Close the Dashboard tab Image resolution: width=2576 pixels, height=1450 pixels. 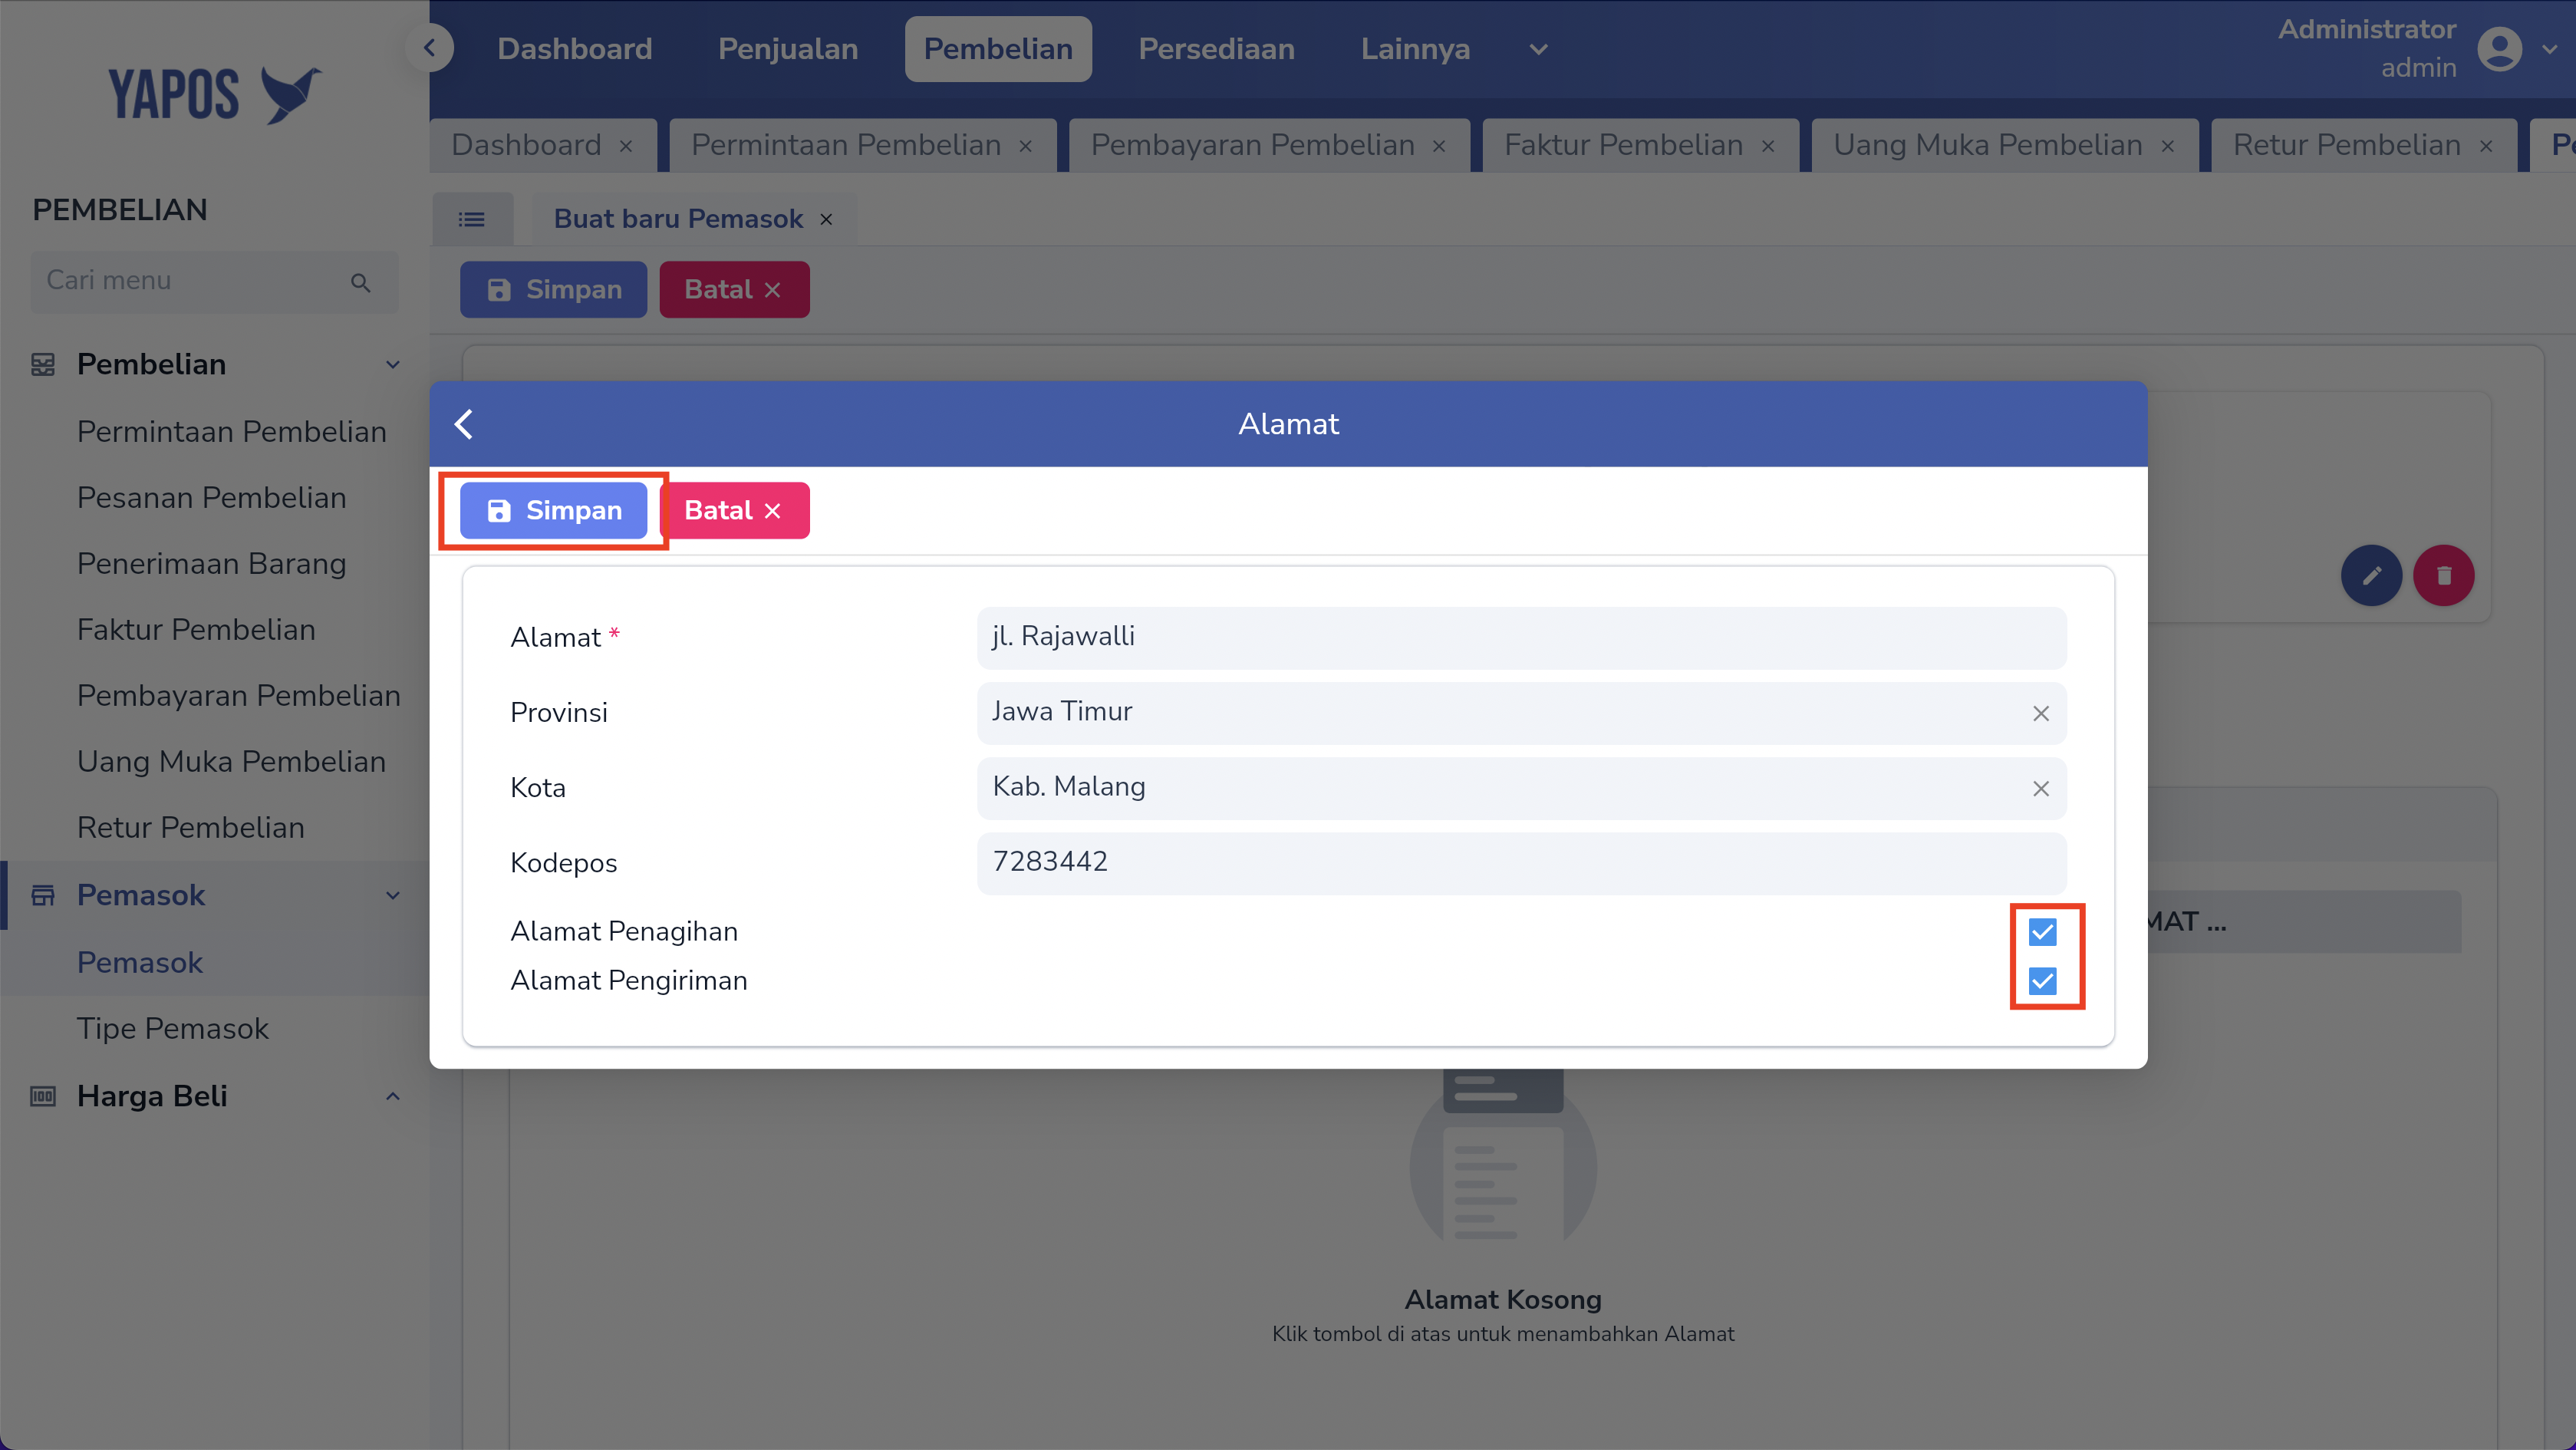pos(626,147)
